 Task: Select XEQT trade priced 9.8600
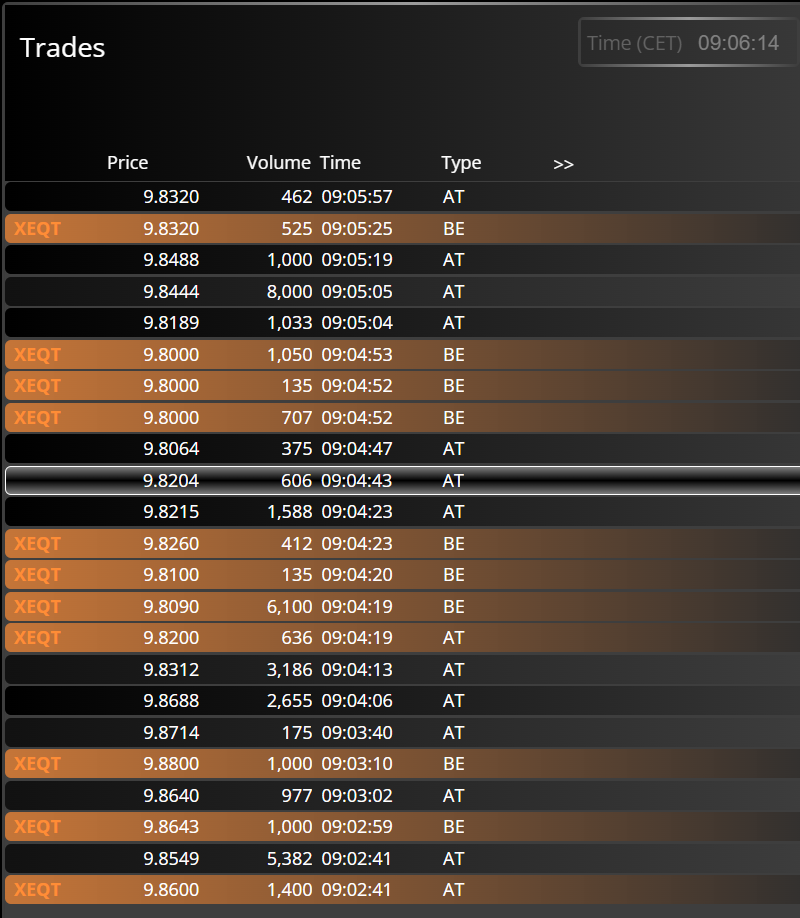pyautogui.click(x=402, y=890)
